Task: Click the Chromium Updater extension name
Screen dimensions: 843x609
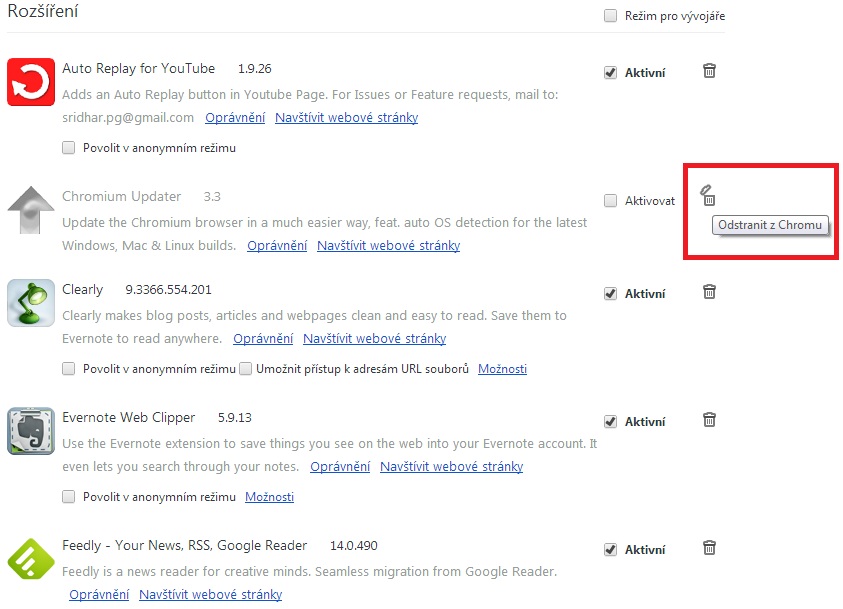Action: click(x=122, y=197)
